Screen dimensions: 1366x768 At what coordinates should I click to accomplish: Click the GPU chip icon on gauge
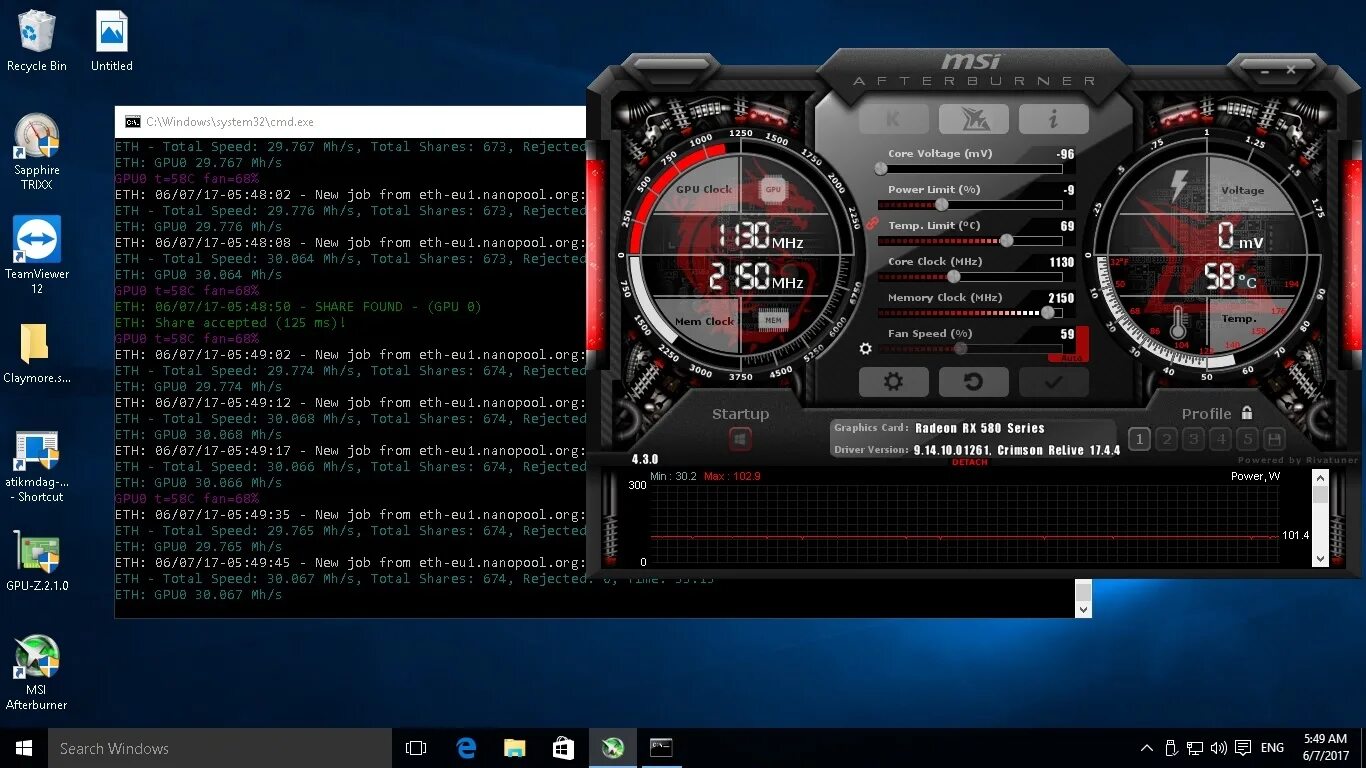[x=773, y=189]
